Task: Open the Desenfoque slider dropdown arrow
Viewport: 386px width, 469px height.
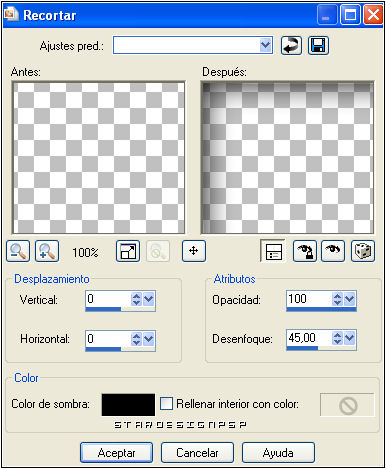Action: [350, 338]
